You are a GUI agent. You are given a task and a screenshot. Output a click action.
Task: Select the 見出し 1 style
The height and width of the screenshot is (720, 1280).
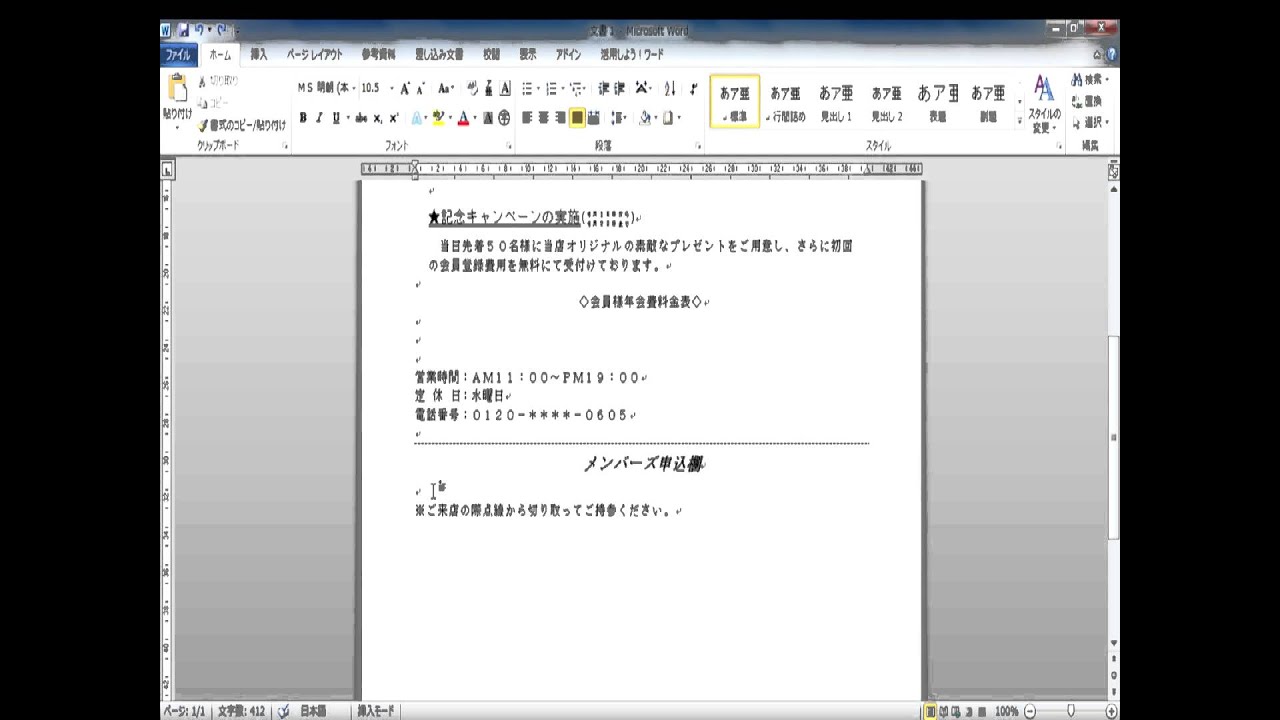[836, 102]
